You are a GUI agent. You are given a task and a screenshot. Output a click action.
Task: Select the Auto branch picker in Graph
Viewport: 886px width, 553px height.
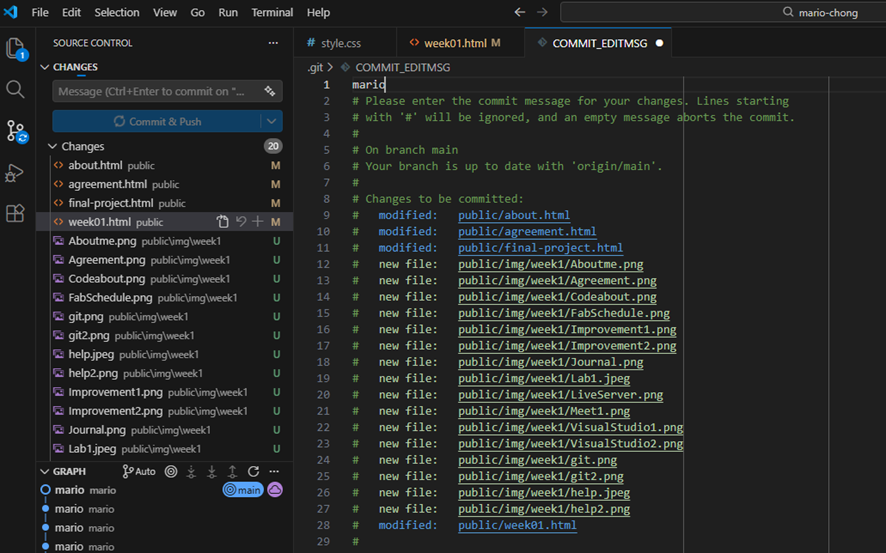point(139,471)
